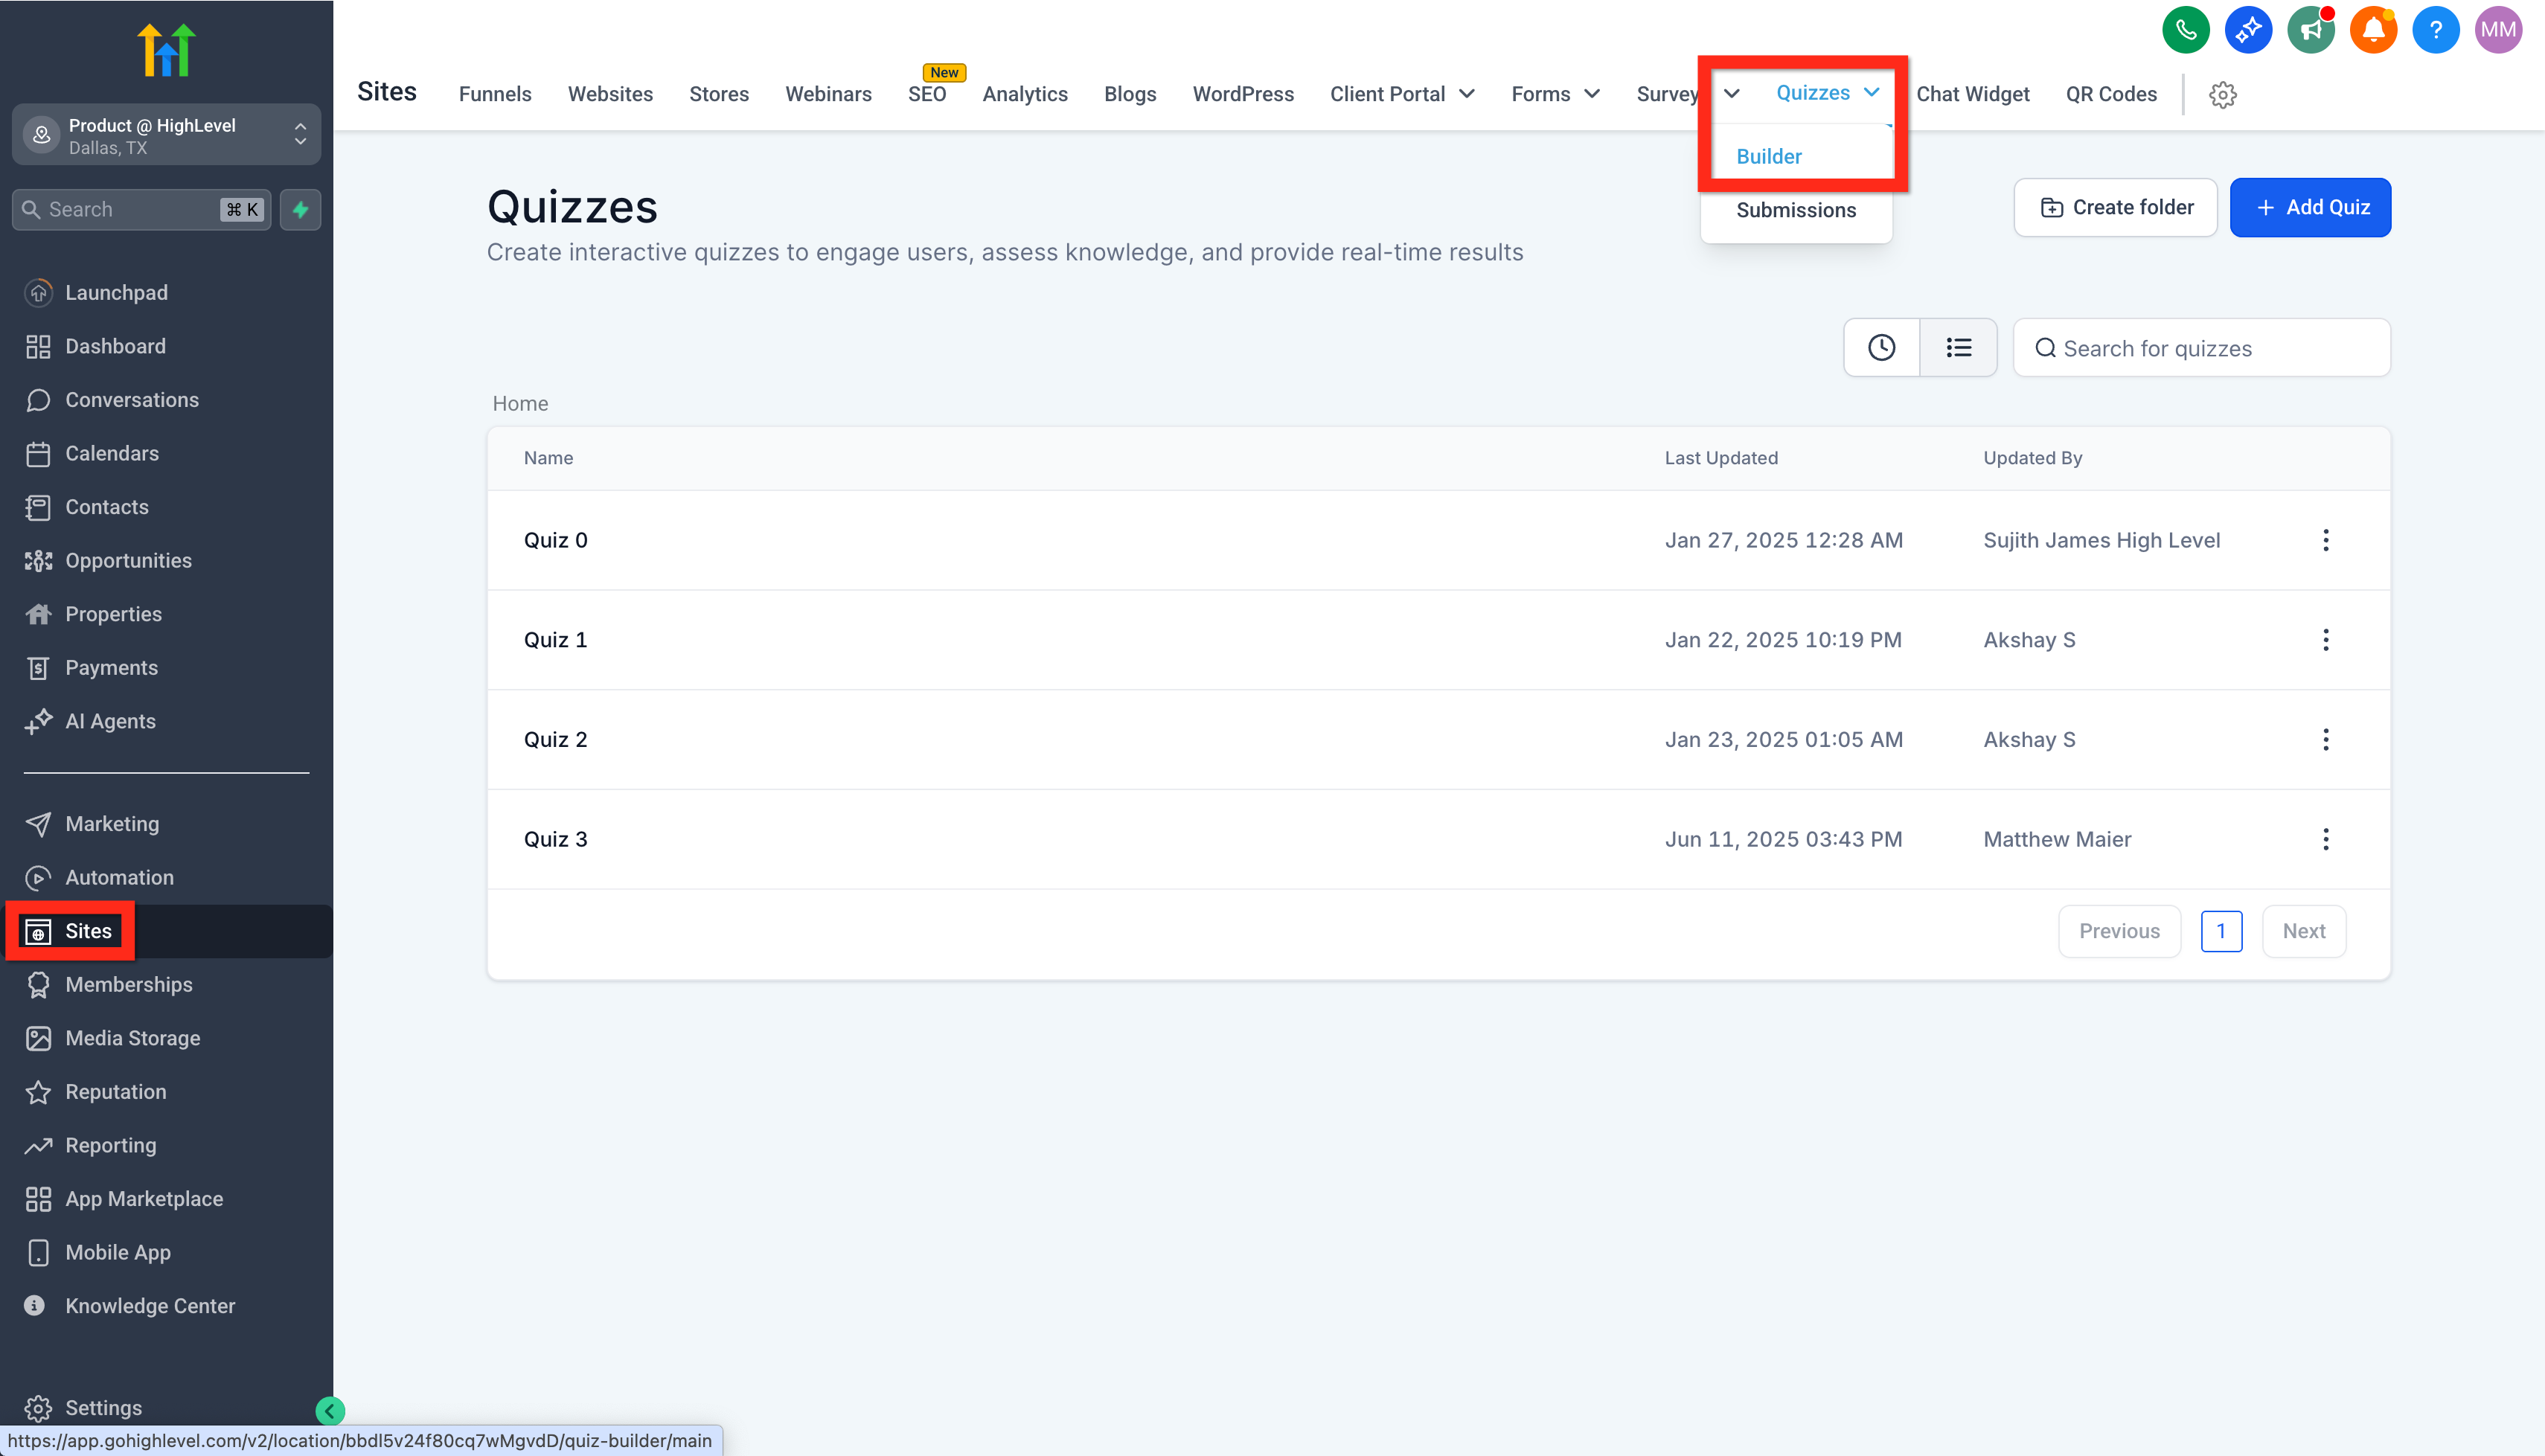Click the green phone dialer icon
Screen dimensions: 2545x1456
click(2185, 30)
